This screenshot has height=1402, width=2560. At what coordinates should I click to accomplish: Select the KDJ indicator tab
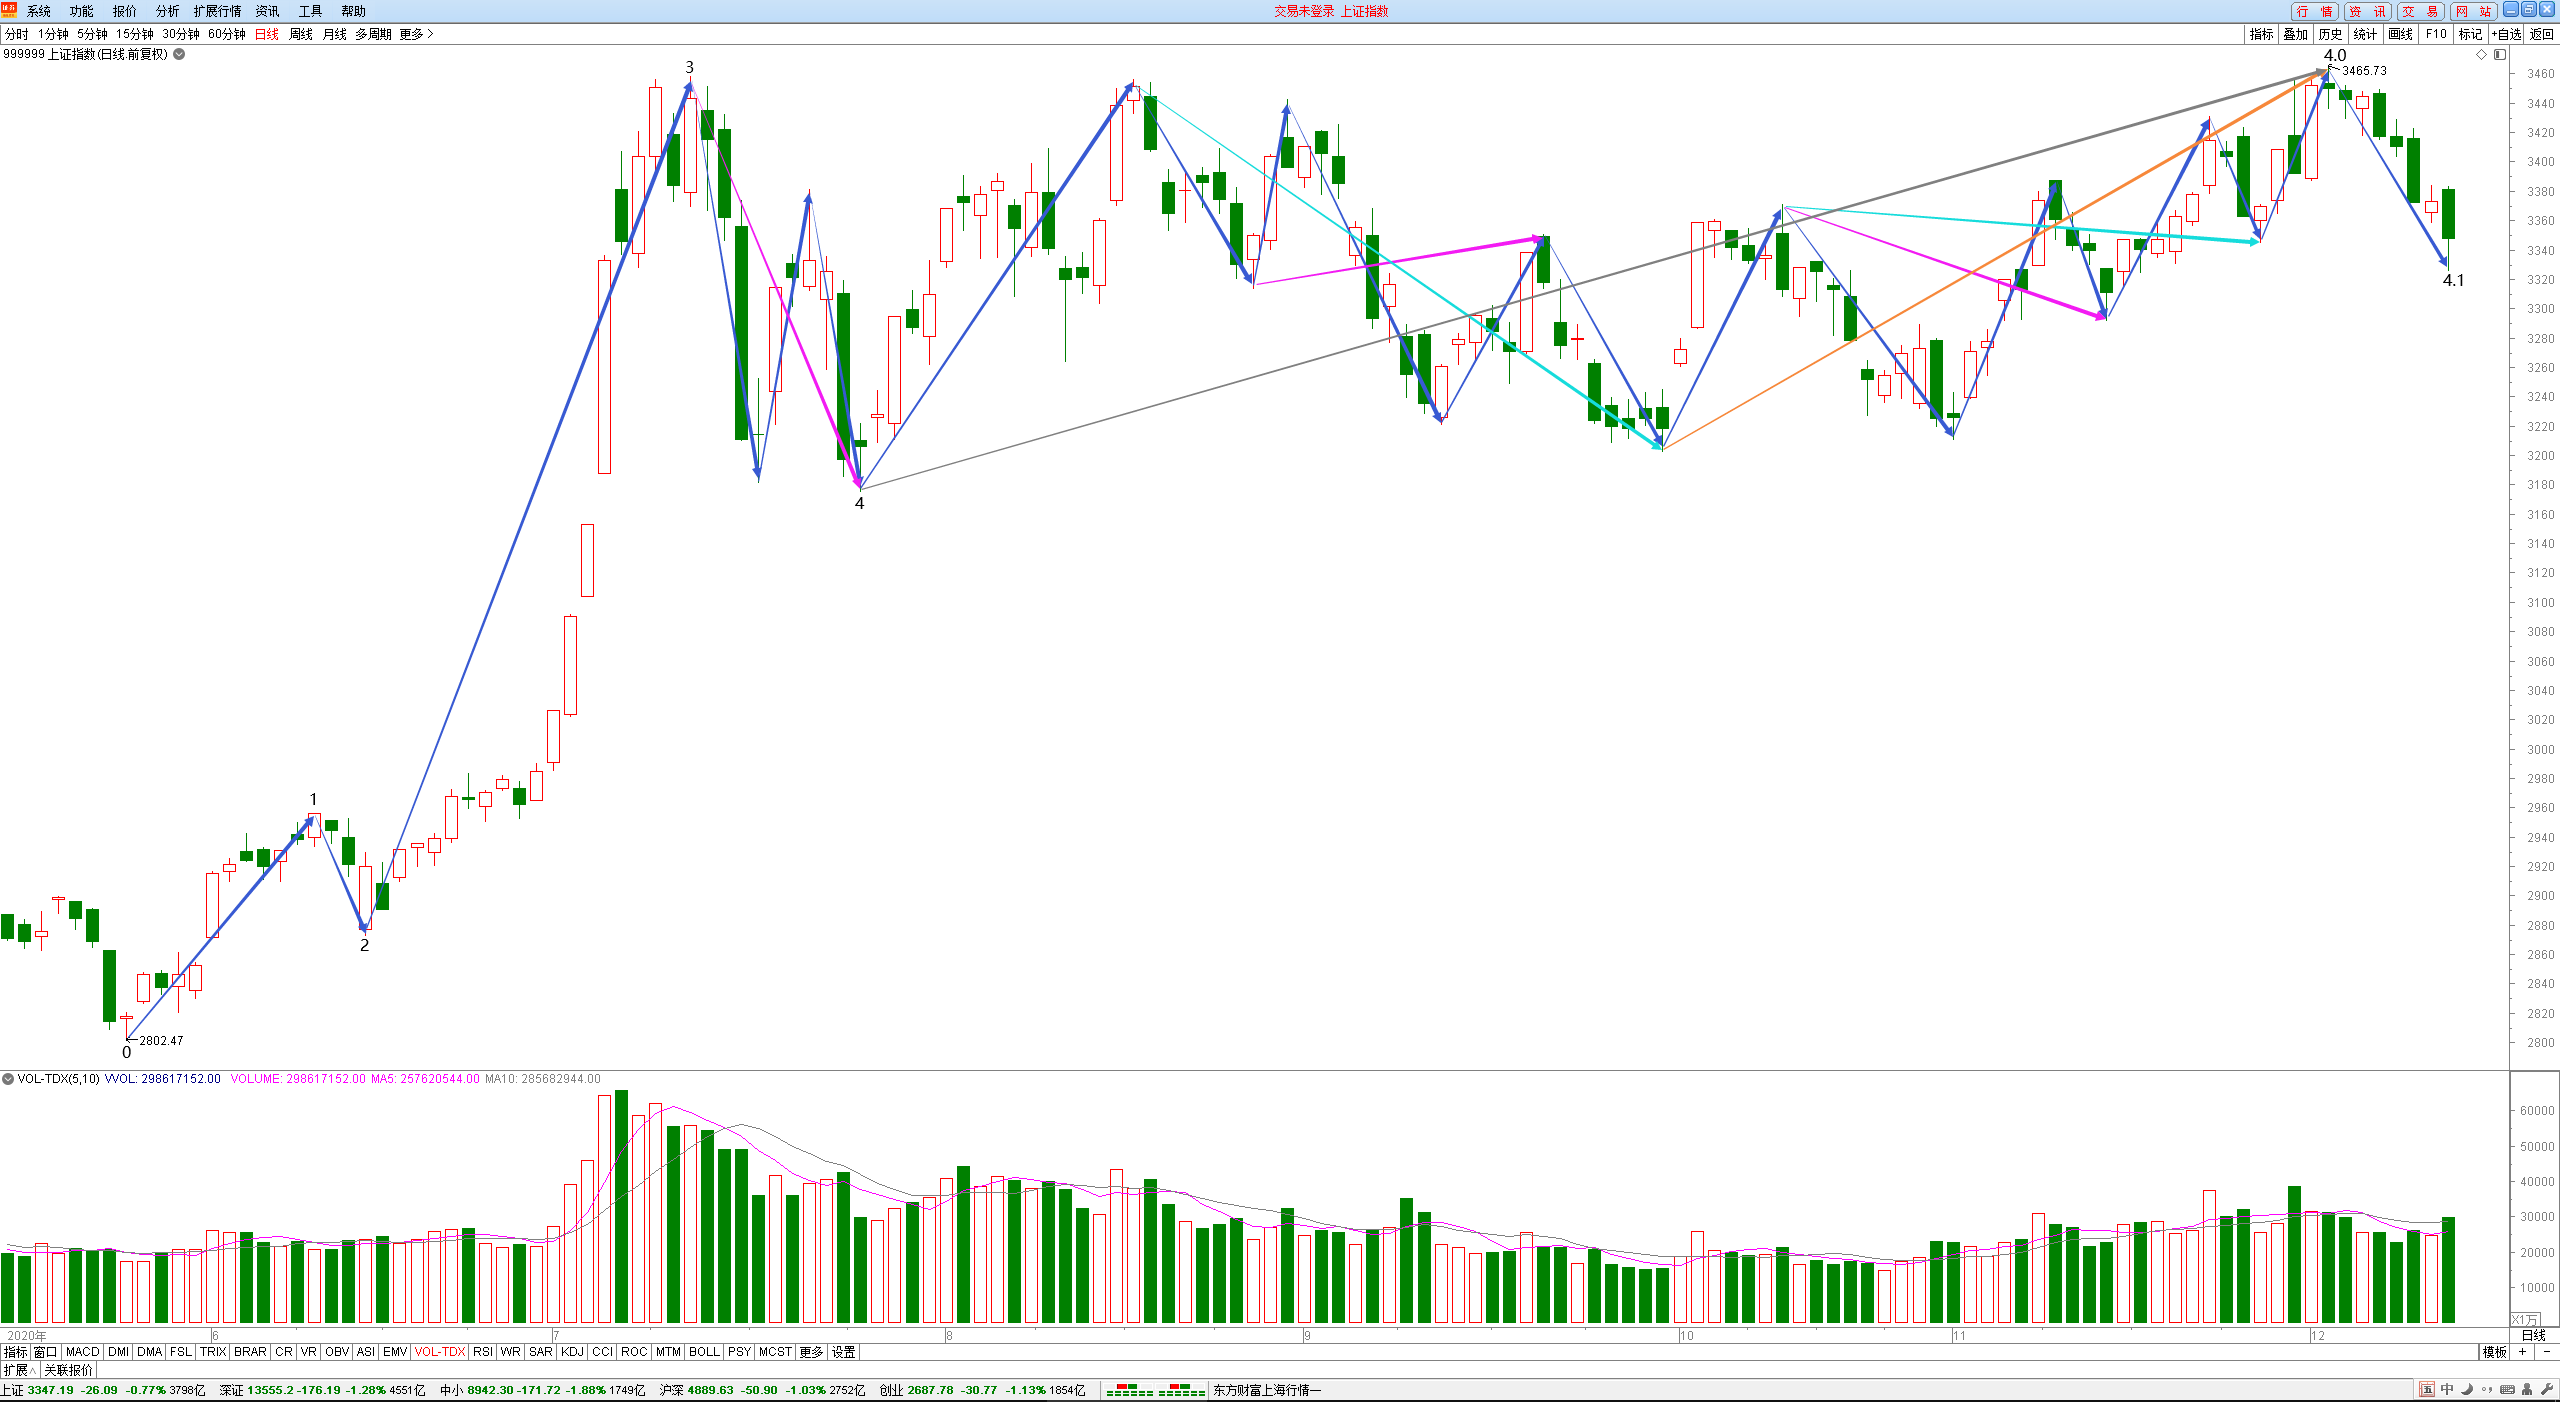coord(572,1352)
